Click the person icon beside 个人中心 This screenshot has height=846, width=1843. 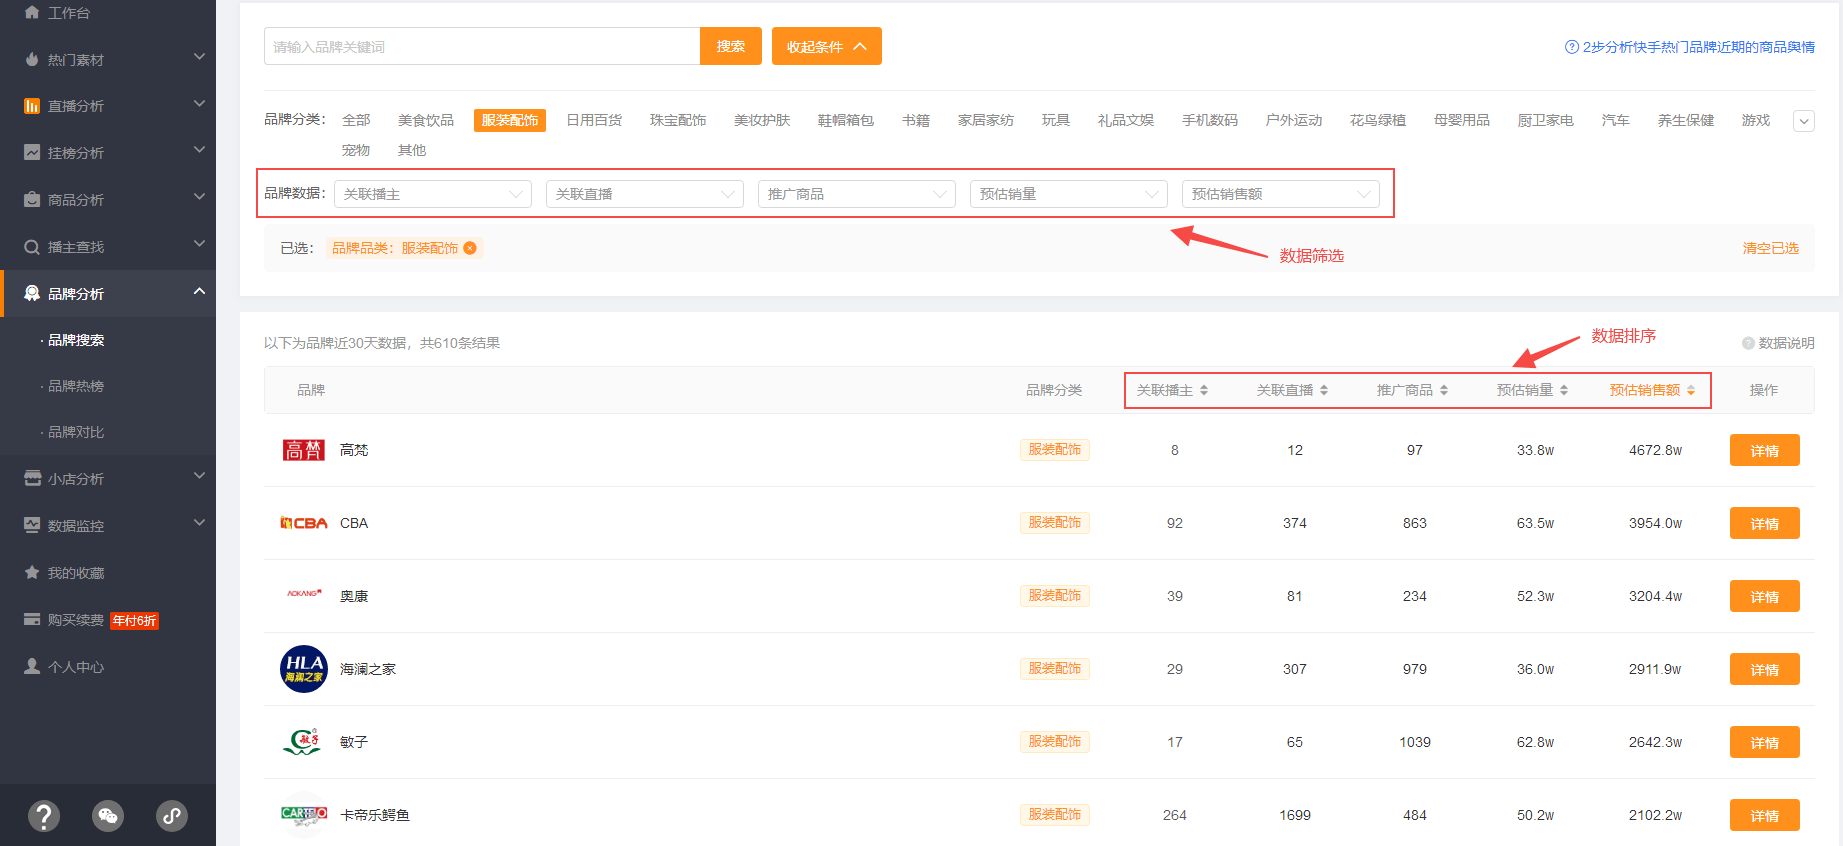[x=32, y=666]
